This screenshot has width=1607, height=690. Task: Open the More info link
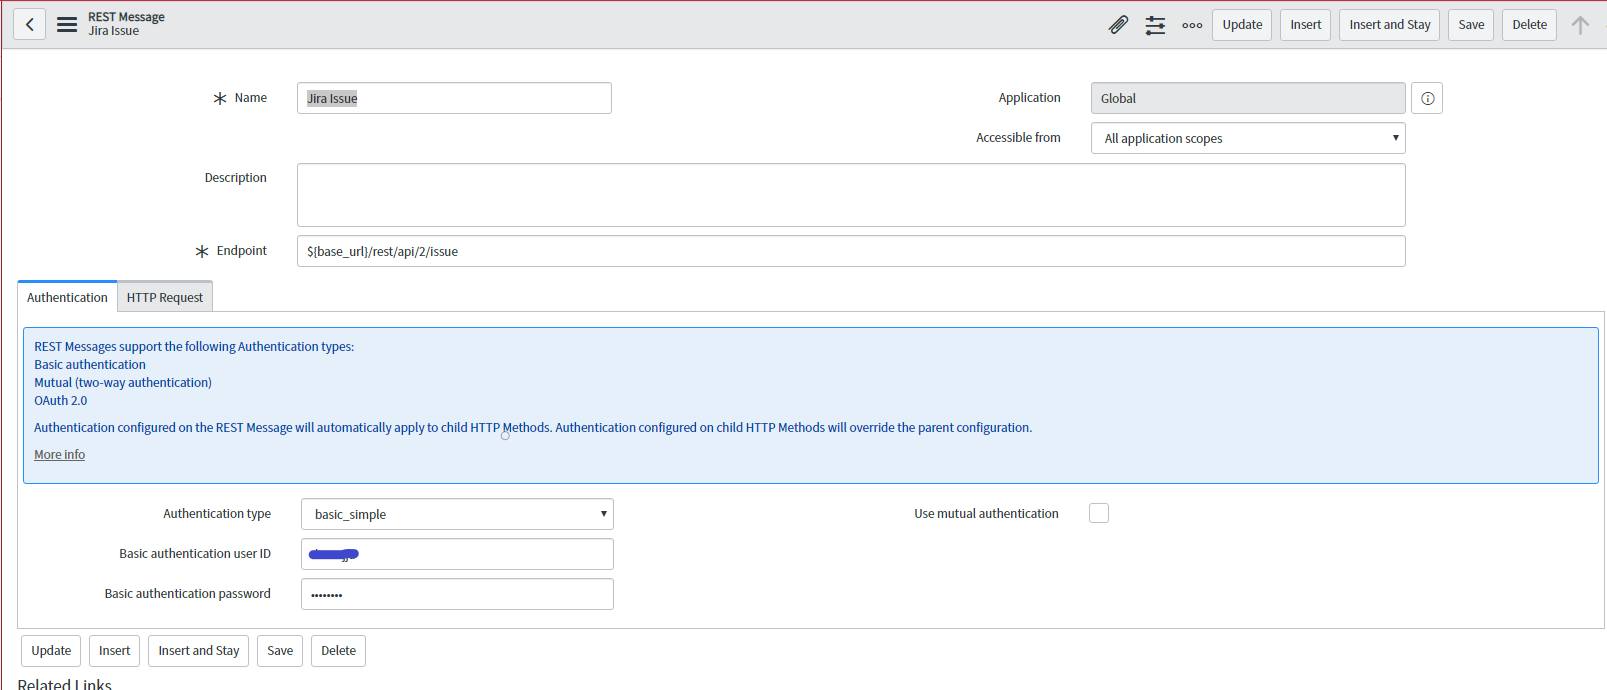(x=60, y=455)
